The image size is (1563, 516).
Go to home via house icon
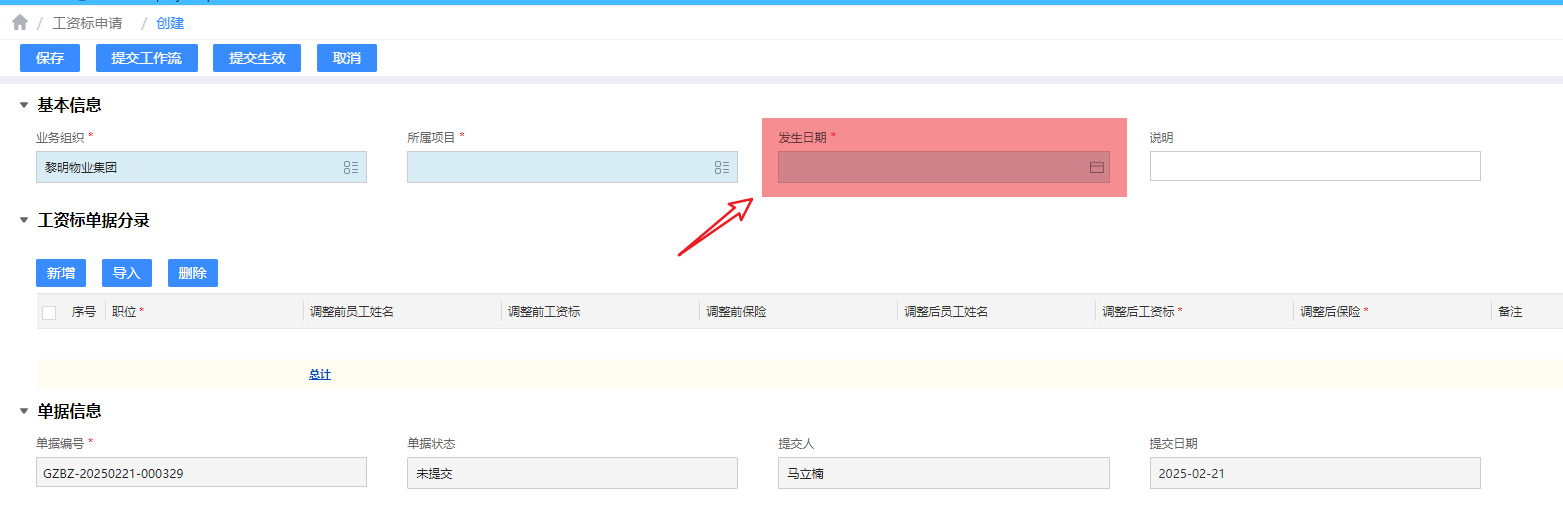point(20,22)
